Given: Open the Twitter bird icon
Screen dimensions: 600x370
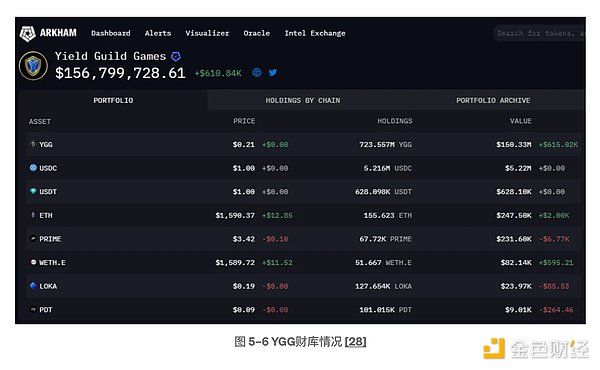Looking at the screenshot, I should [272, 72].
